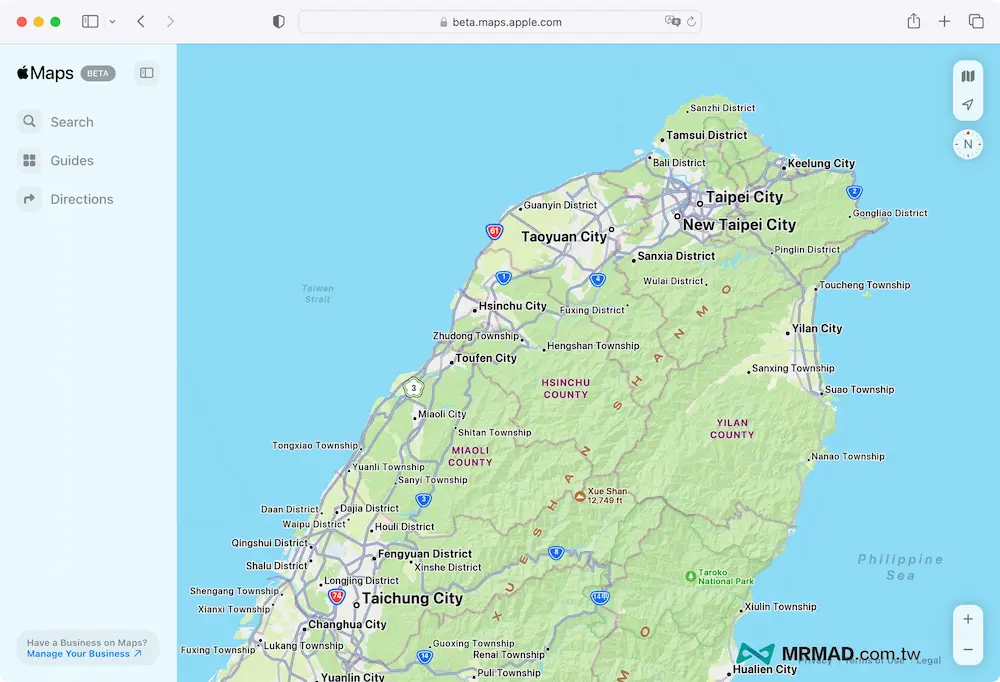Collapse the Maps sidebar panel
1000x682 pixels.
pyautogui.click(x=147, y=73)
